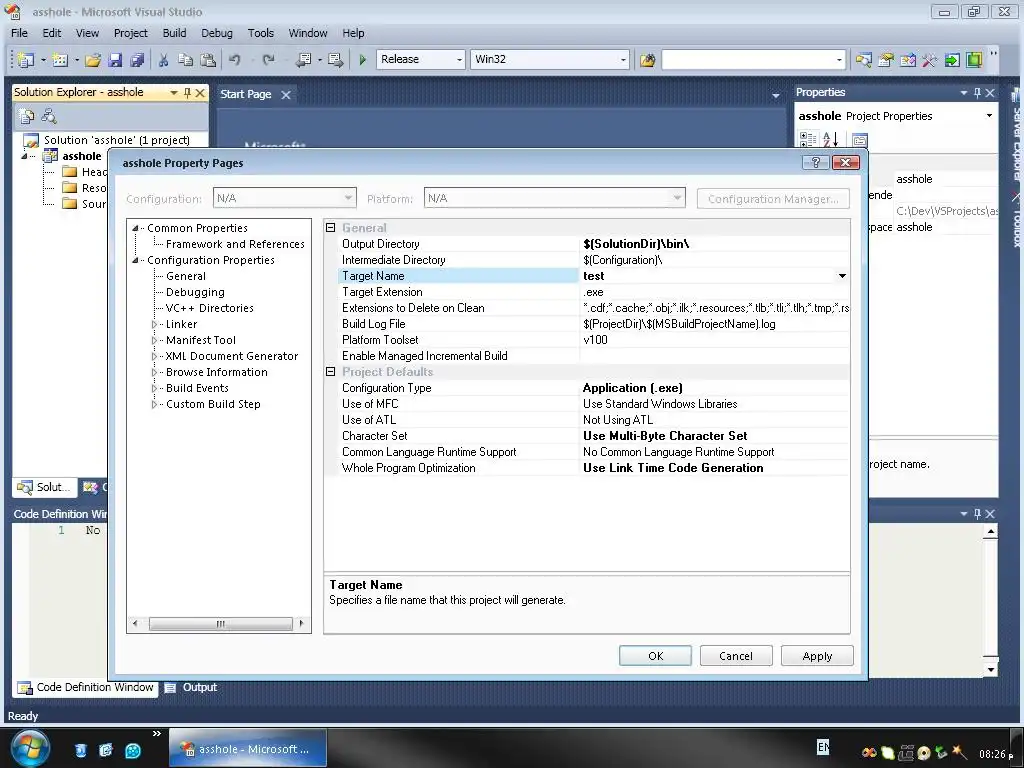Screen dimensions: 1024x768
Task: Open the Project menu
Action: (131, 33)
